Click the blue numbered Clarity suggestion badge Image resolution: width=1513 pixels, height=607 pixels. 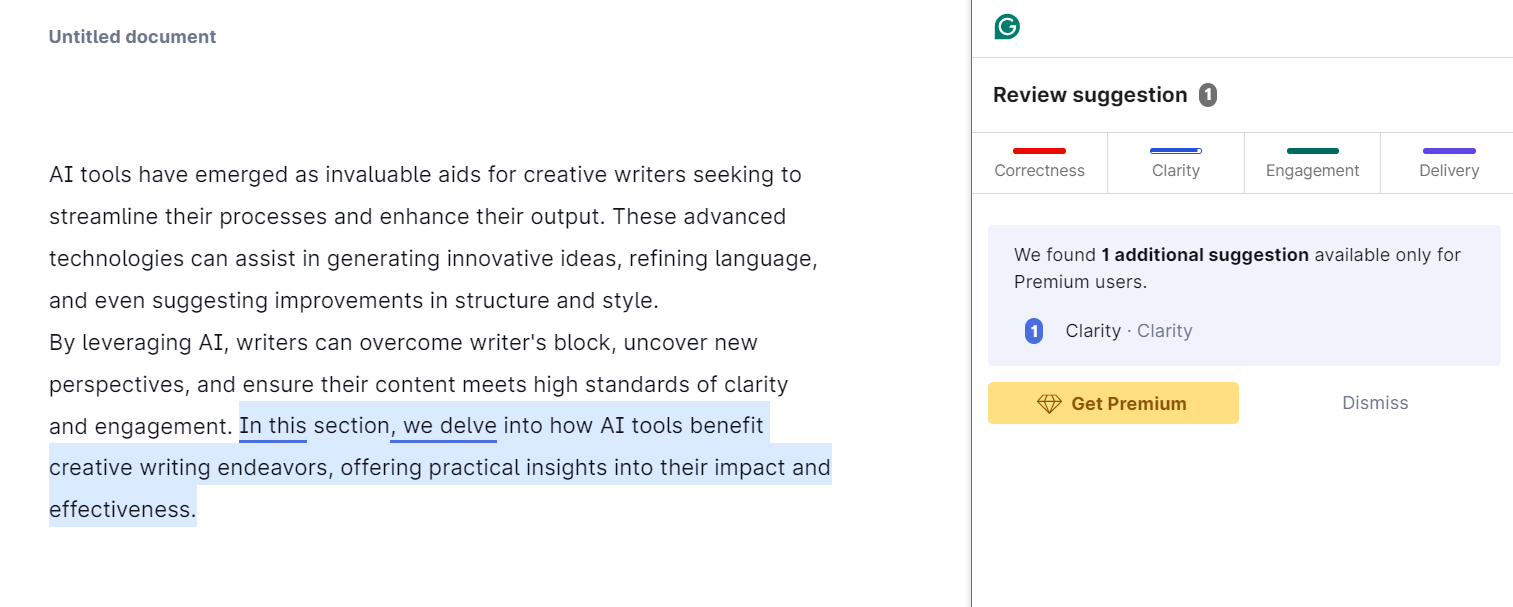pos(1033,331)
